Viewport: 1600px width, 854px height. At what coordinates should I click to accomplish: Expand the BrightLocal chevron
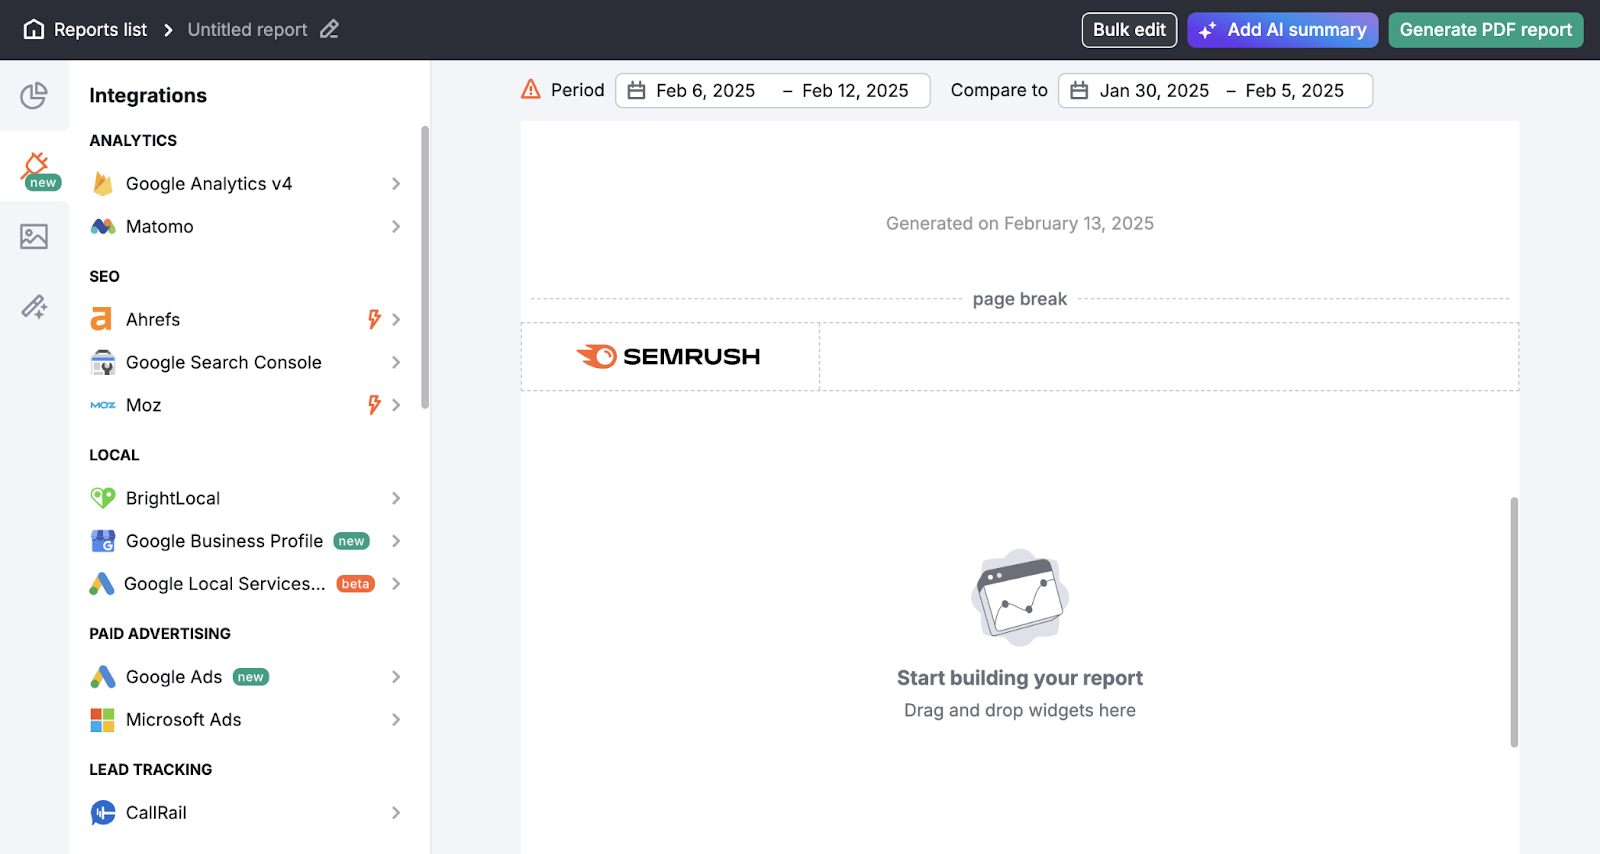pyautogui.click(x=396, y=498)
